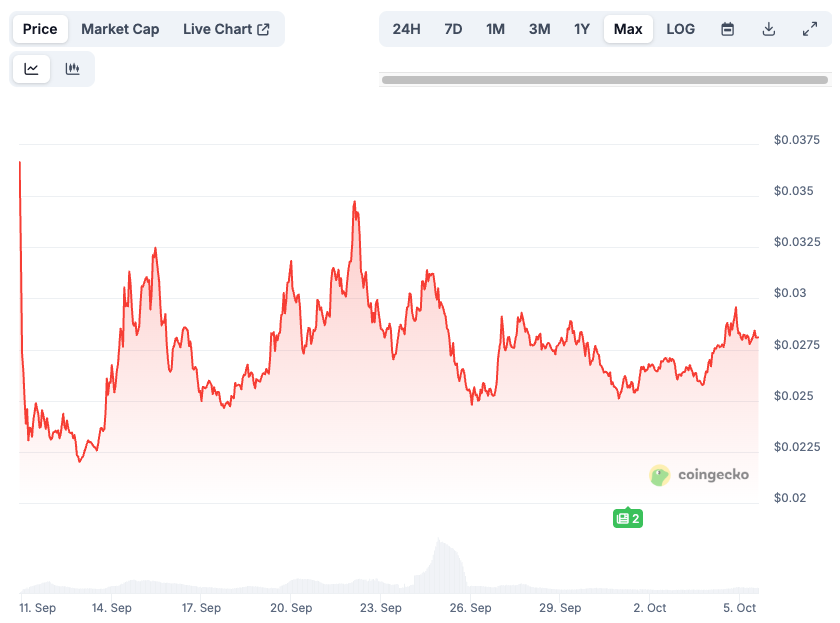840x623 pixels.
Task: Select the Max time range
Action: coord(628,29)
